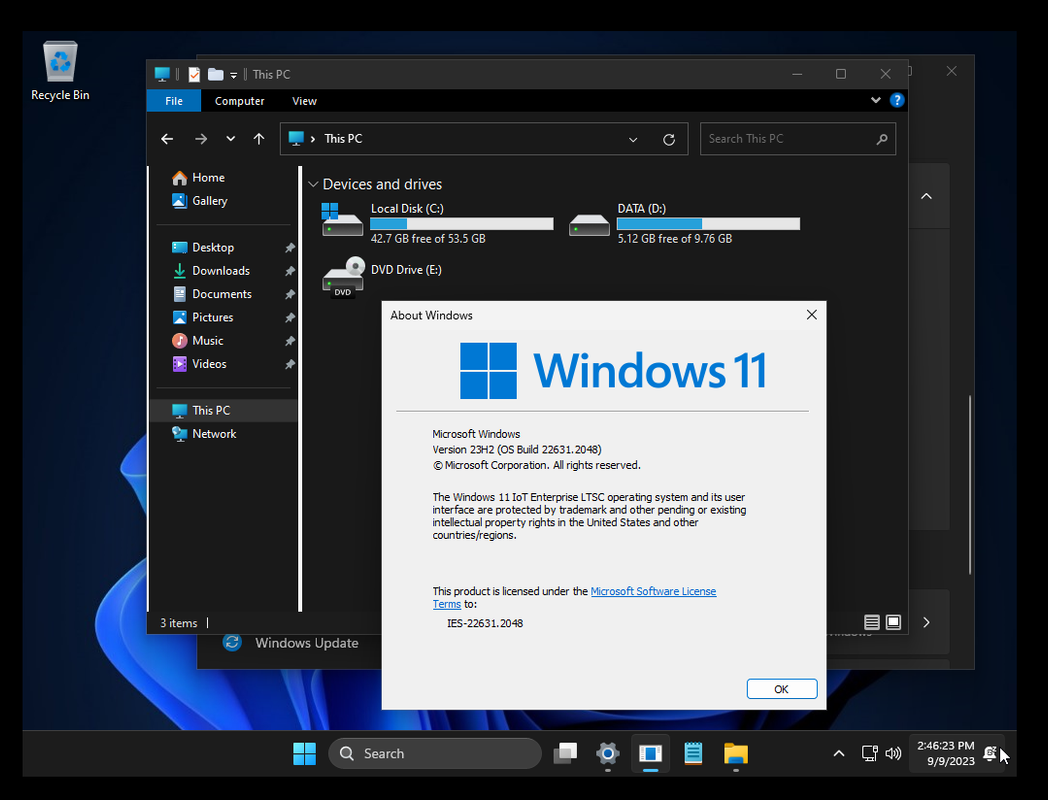Switch to Details view icon in status bar
The image size is (1048, 800).
872,622
